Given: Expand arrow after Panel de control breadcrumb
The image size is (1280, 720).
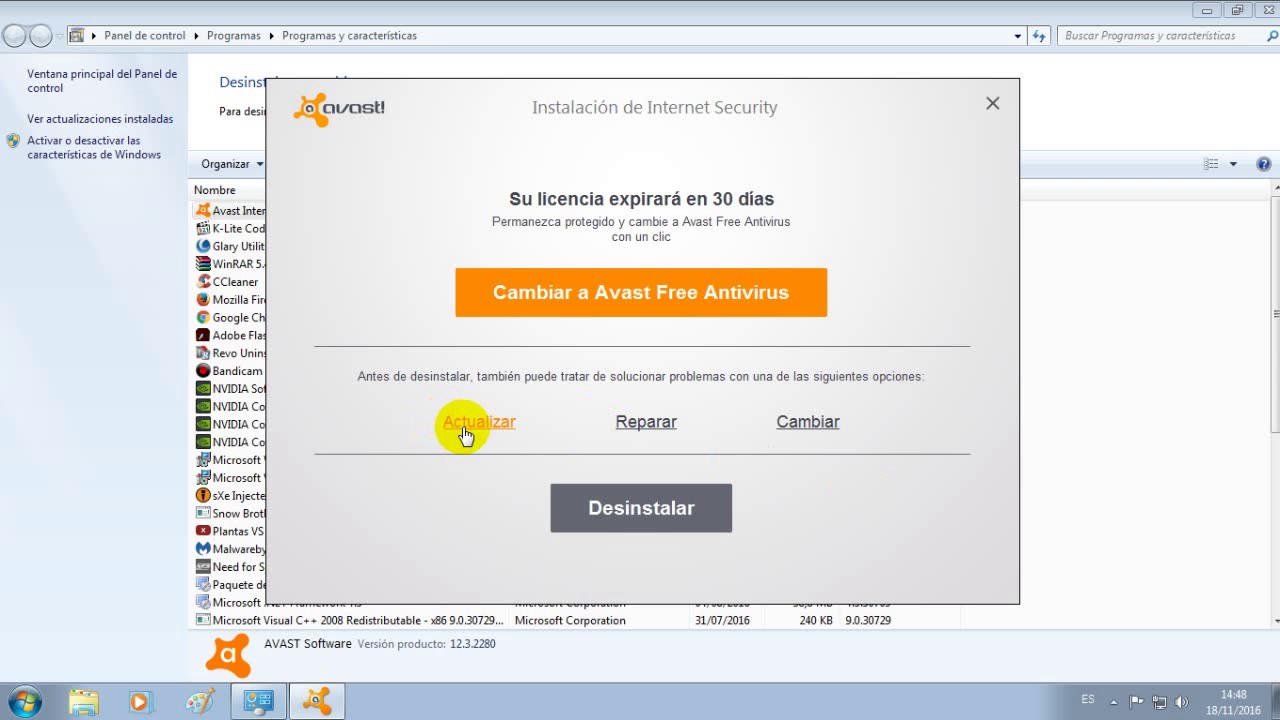Looking at the screenshot, I should click(196, 36).
